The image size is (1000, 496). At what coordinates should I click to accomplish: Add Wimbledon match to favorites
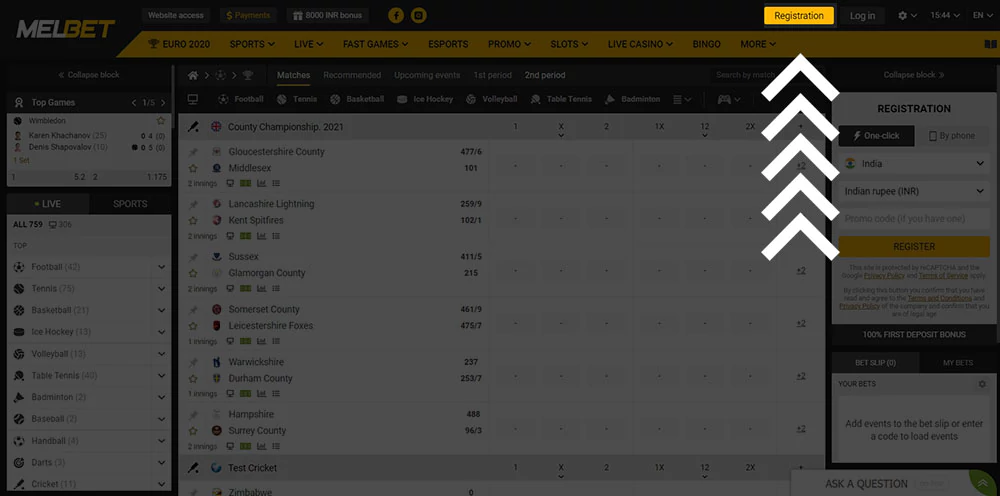tap(161, 120)
